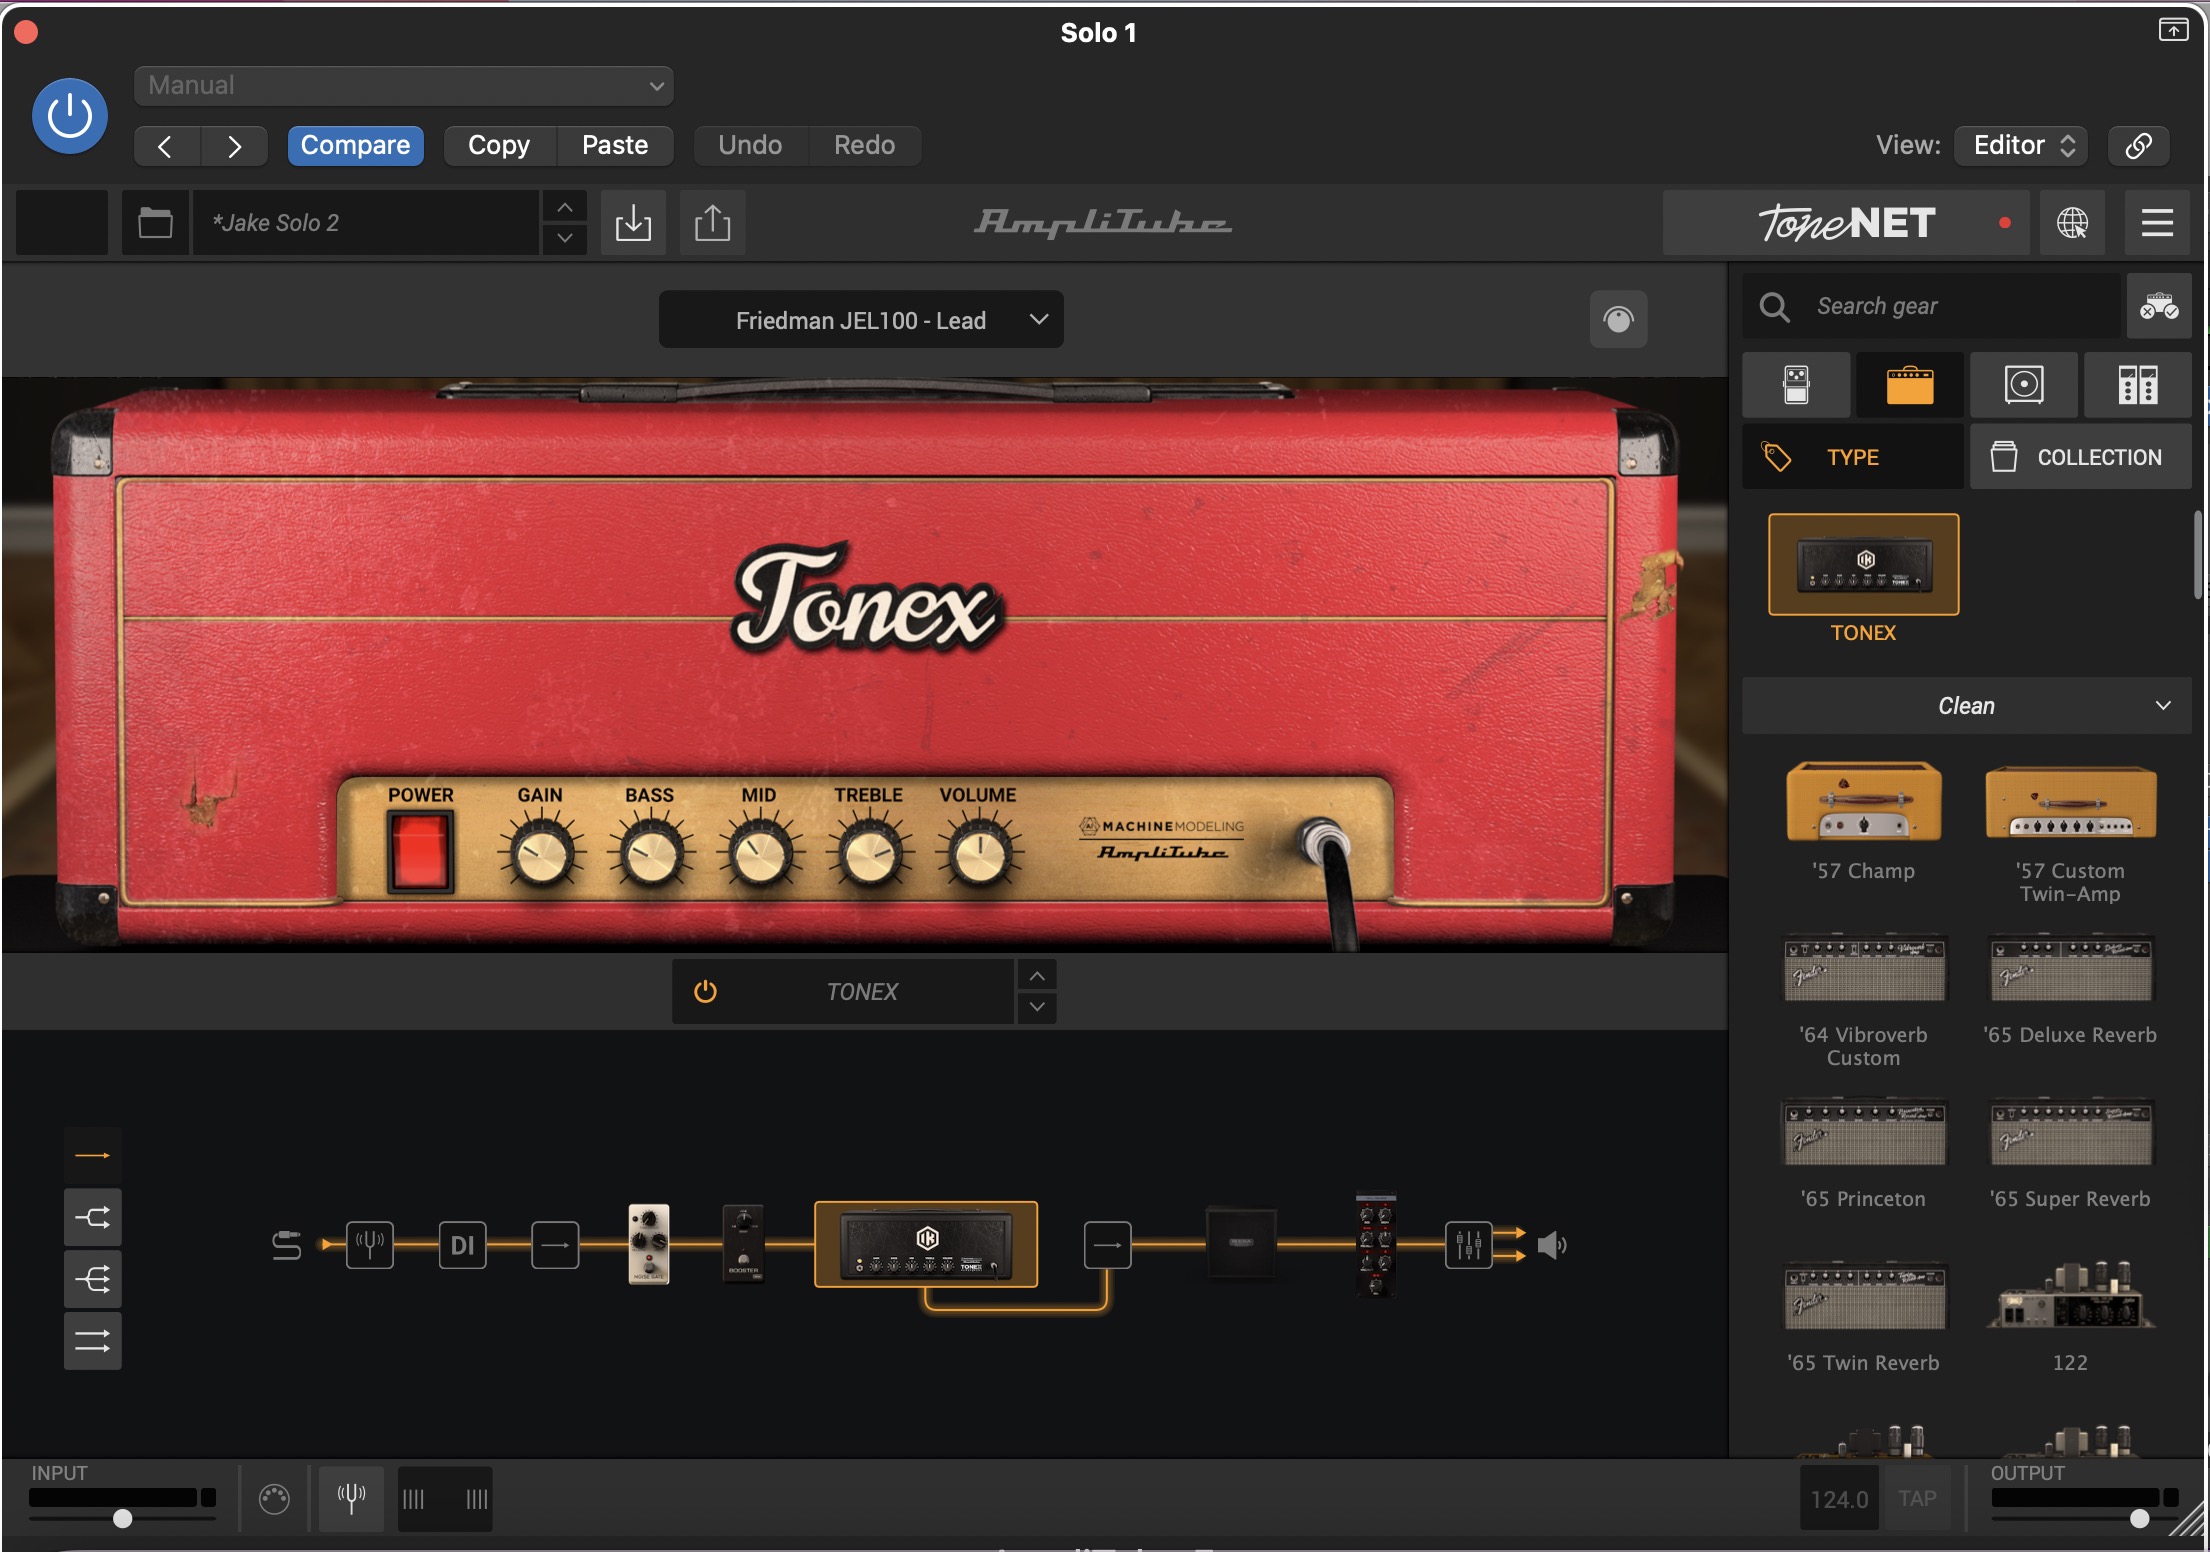Image resolution: width=2210 pixels, height=1552 pixels.
Task: Open the mixer block in chain
Action: [1469, 1245]
